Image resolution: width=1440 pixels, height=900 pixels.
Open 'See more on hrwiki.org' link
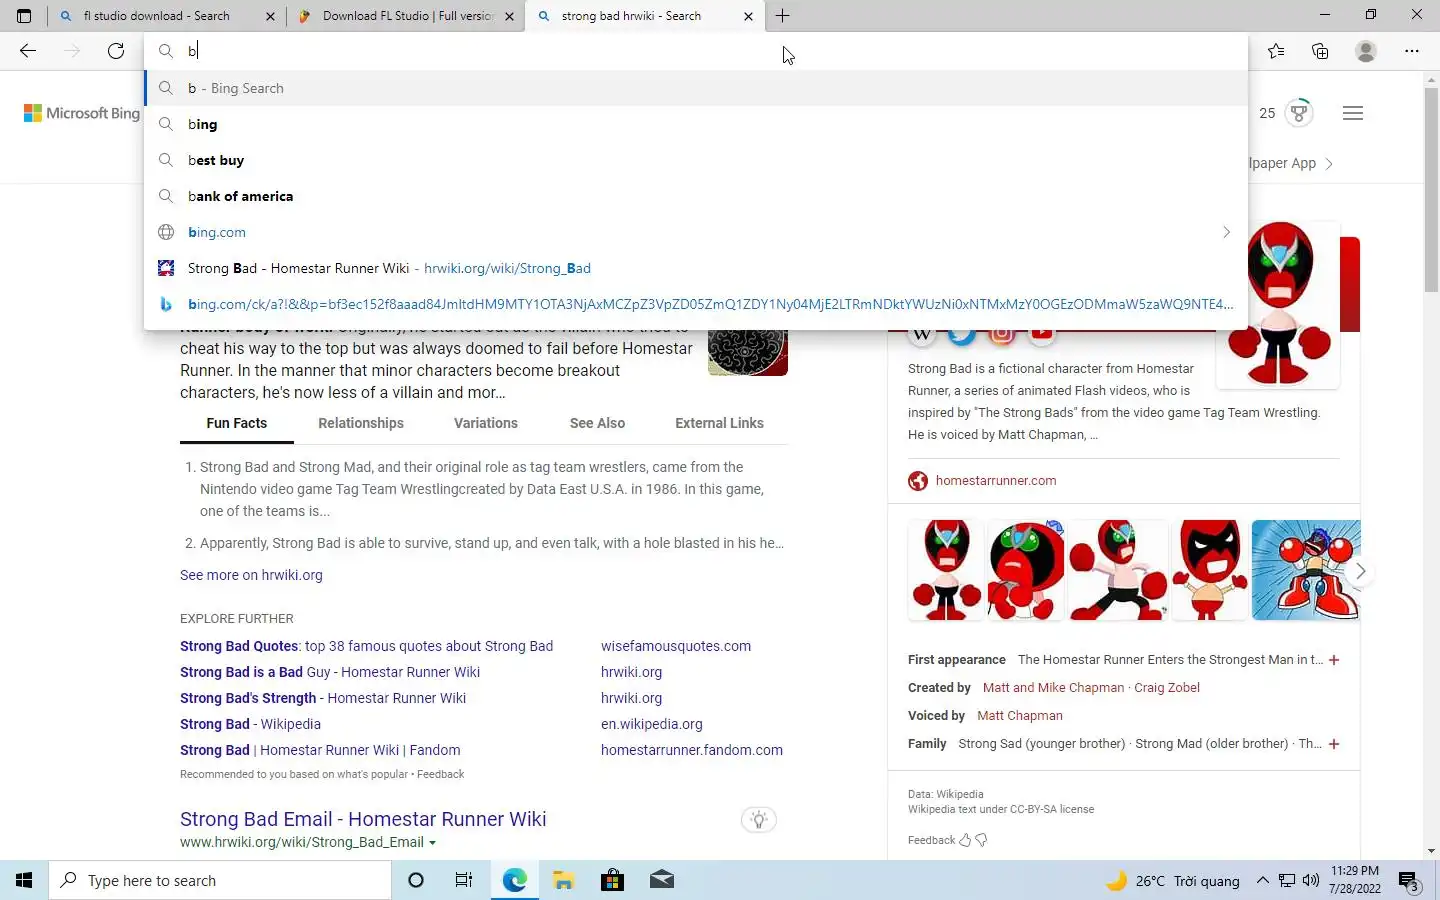[x=251, y=575]
